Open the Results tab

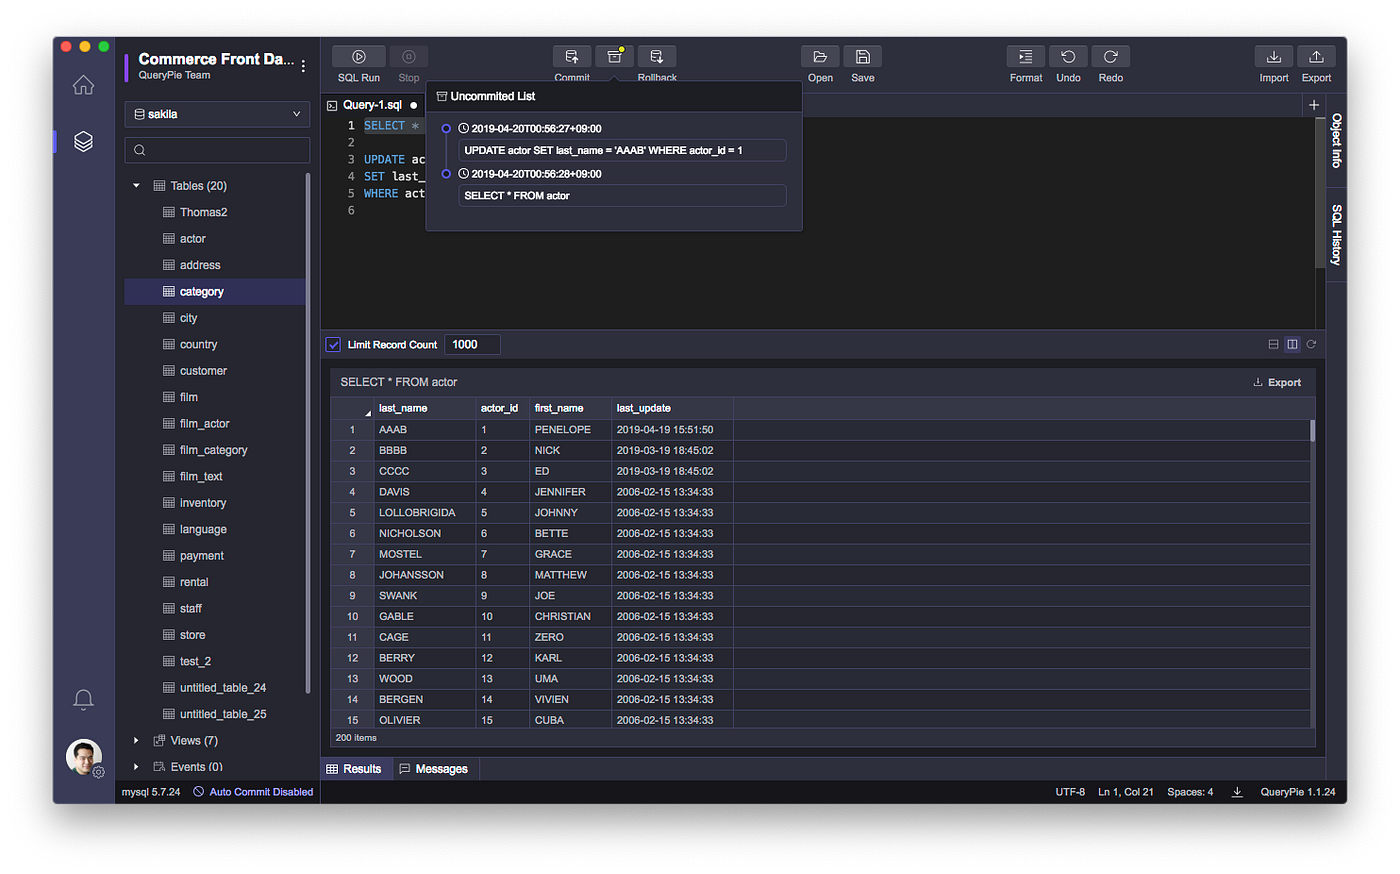tap(354, 769)
